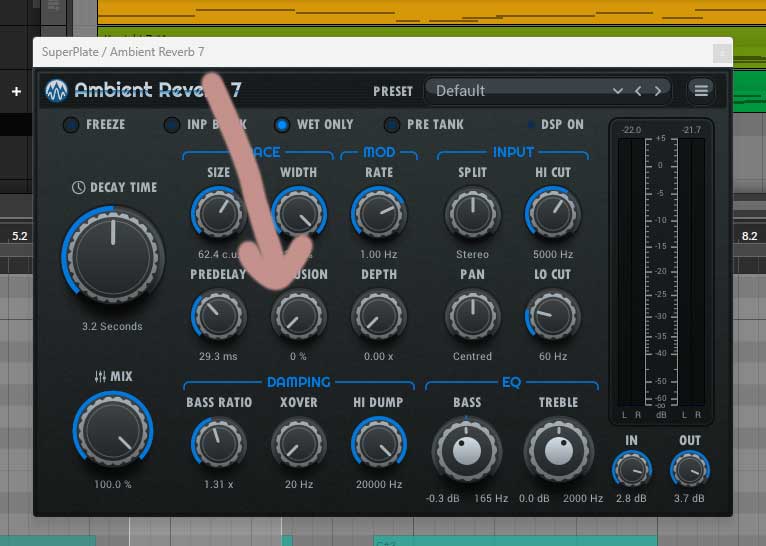This screenshot has width=766, height=546.
Task: Click the Hi Dump knob
Action: pos(379,443)
